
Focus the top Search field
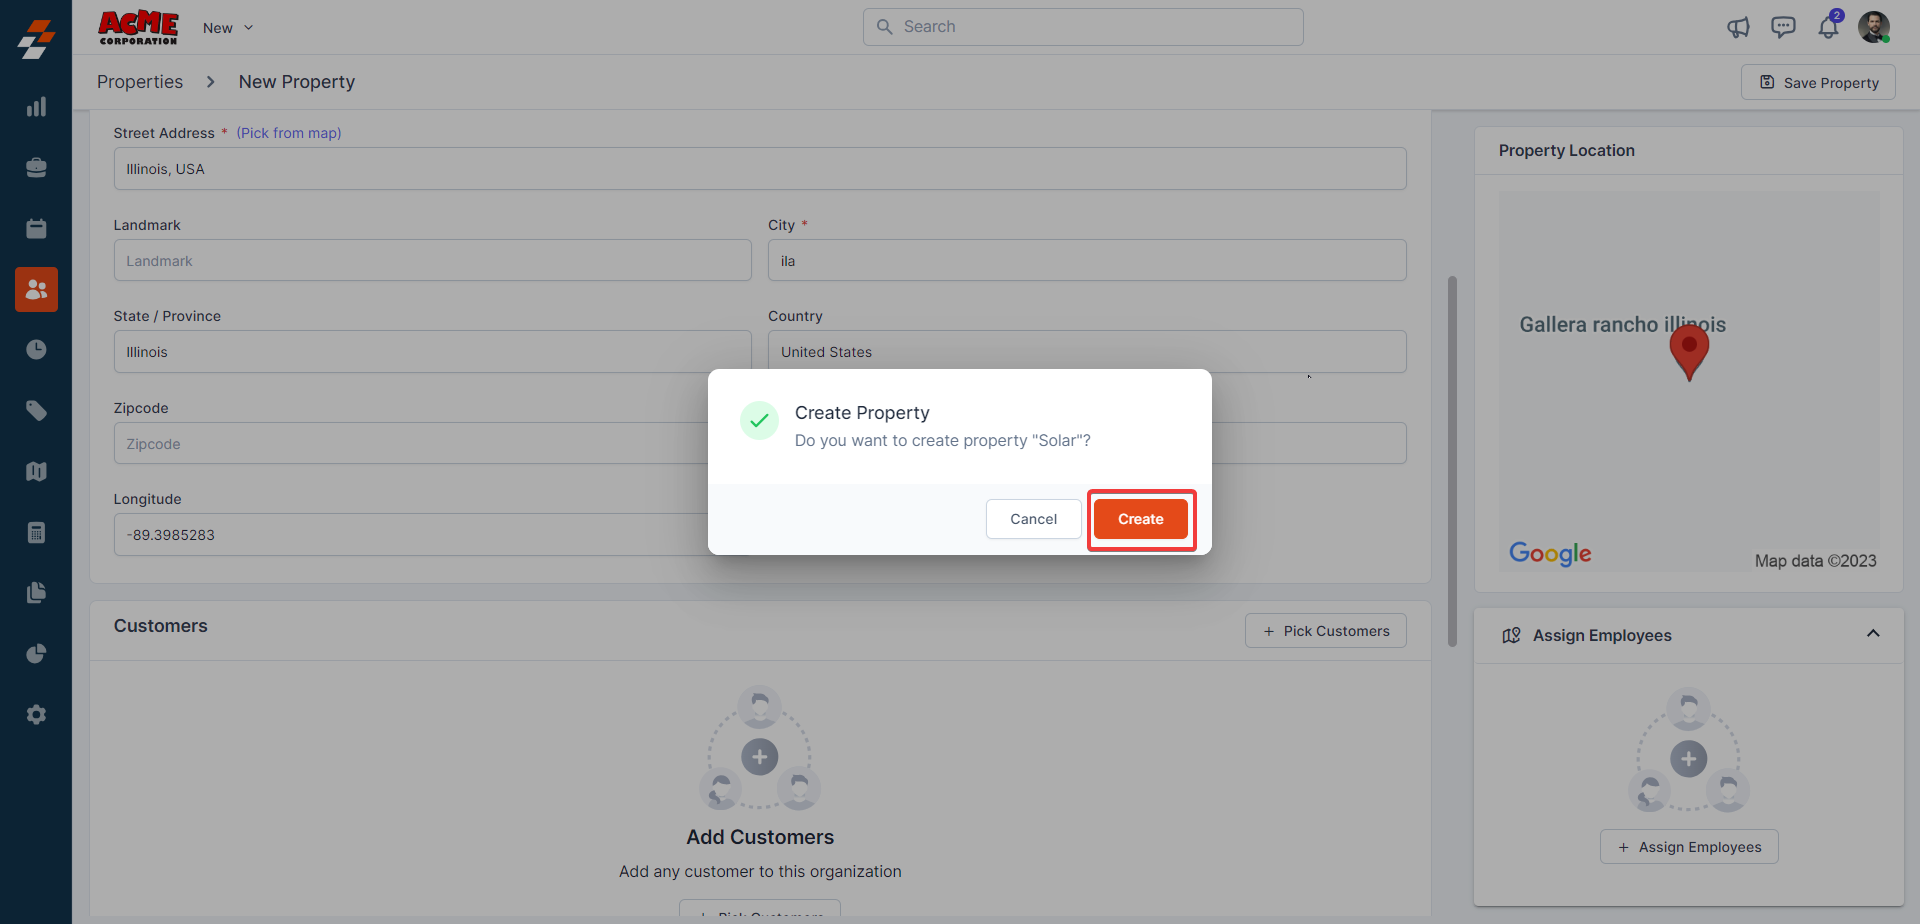[x=1083, y=27]
